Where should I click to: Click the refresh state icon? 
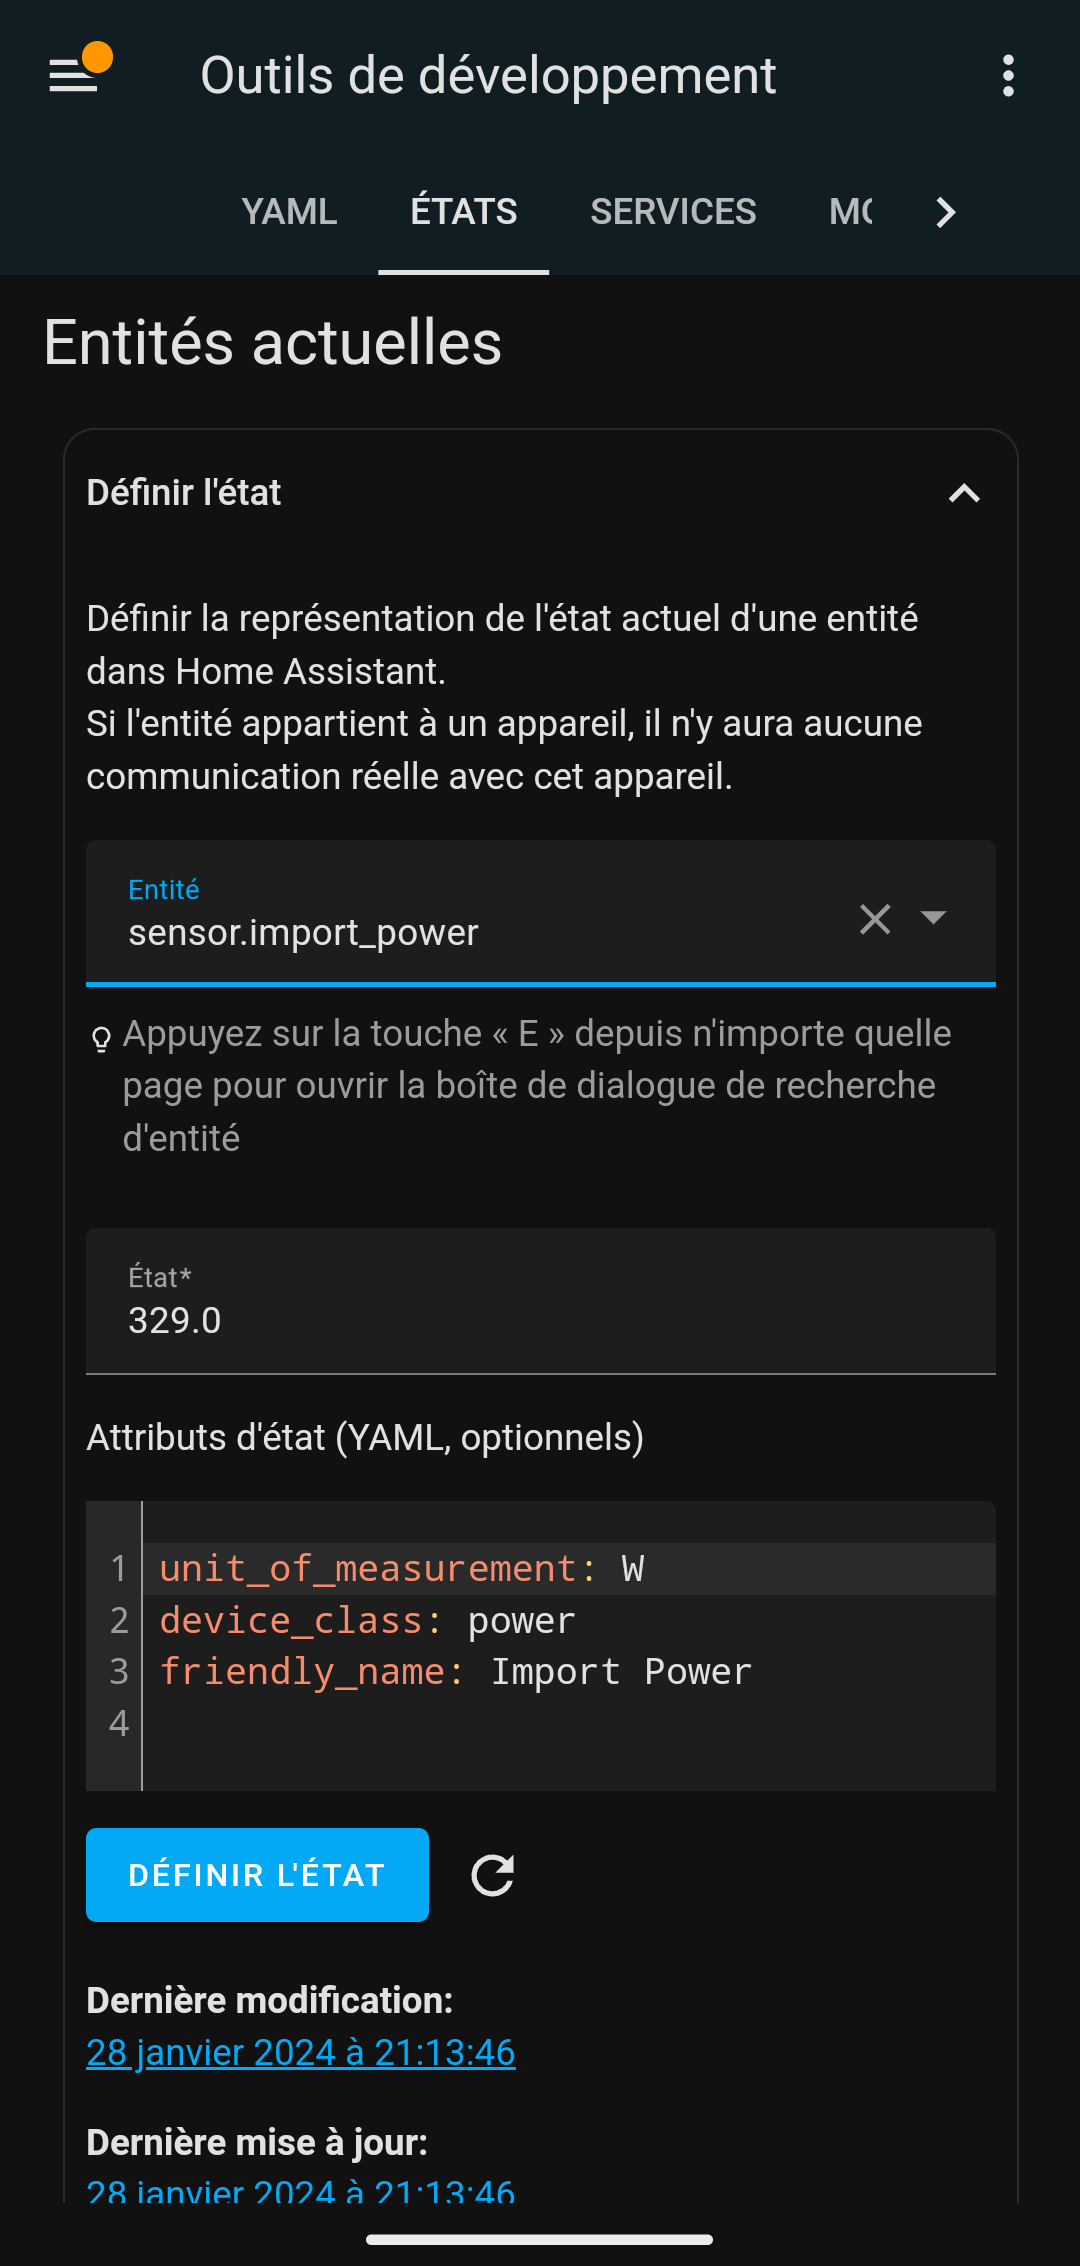492,1875
